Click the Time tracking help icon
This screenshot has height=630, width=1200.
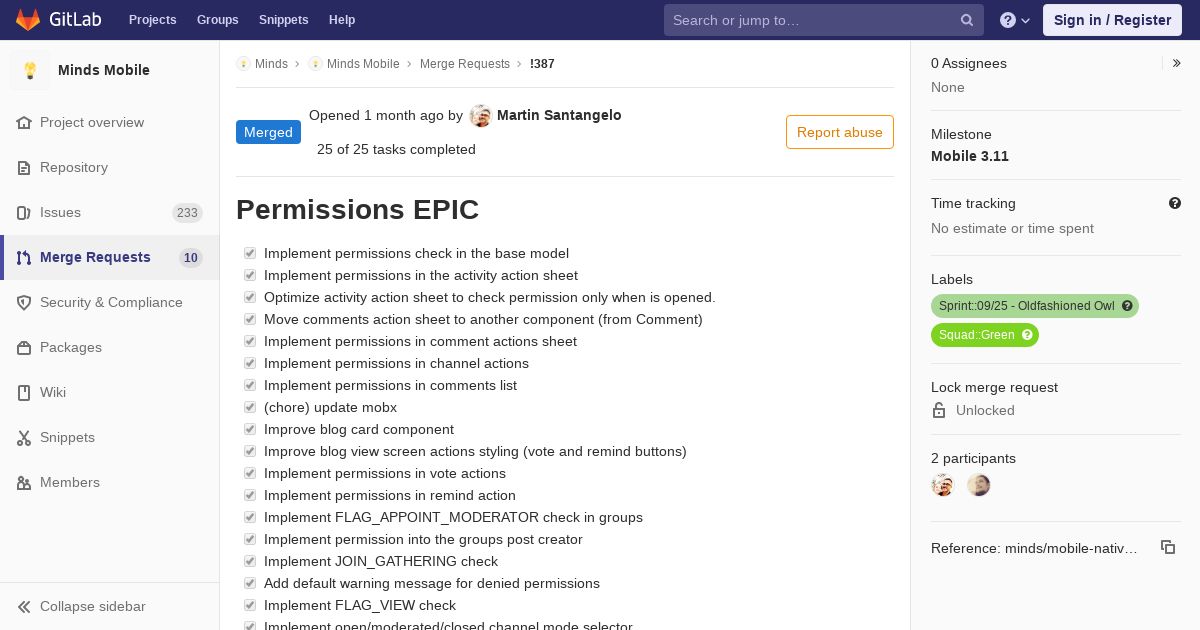click(x=1175, y=203)
